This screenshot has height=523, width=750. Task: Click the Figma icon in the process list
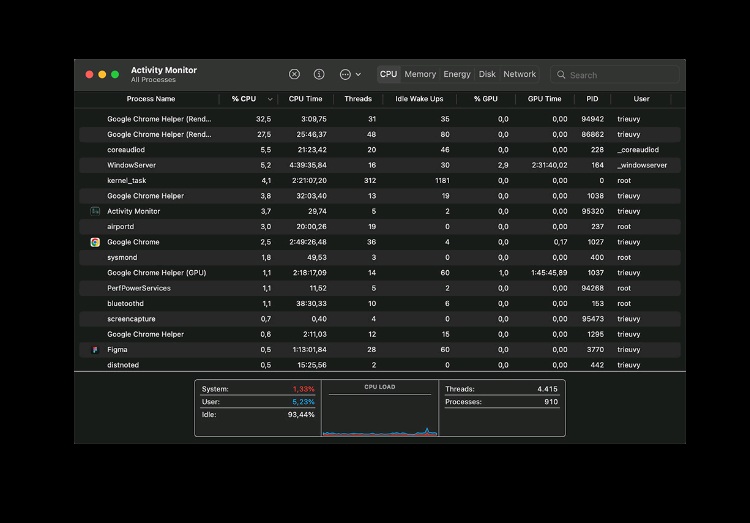tap(95, 350)
